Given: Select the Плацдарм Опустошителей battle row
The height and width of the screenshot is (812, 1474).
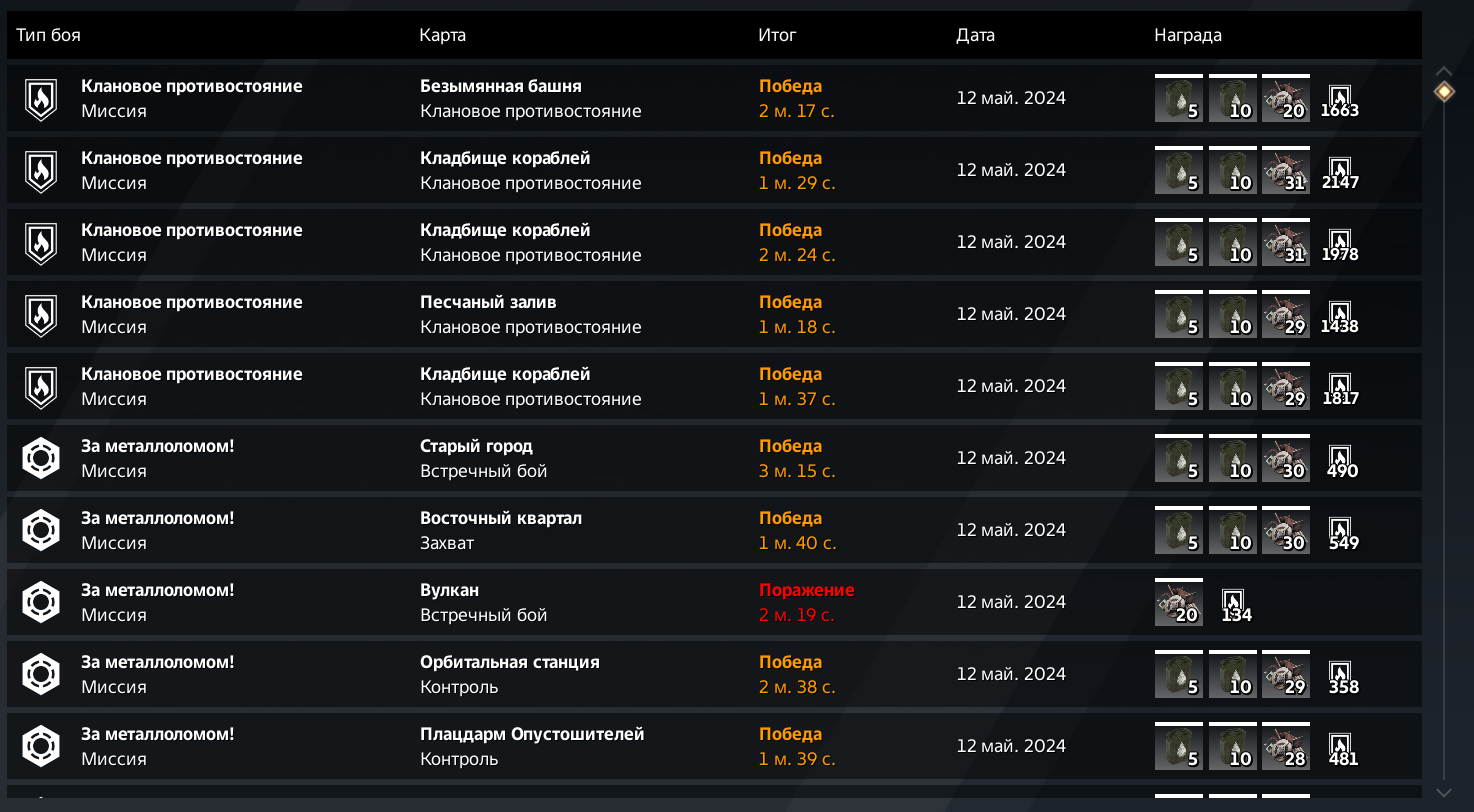Looking at the screenshot, I should pos(531,735).
